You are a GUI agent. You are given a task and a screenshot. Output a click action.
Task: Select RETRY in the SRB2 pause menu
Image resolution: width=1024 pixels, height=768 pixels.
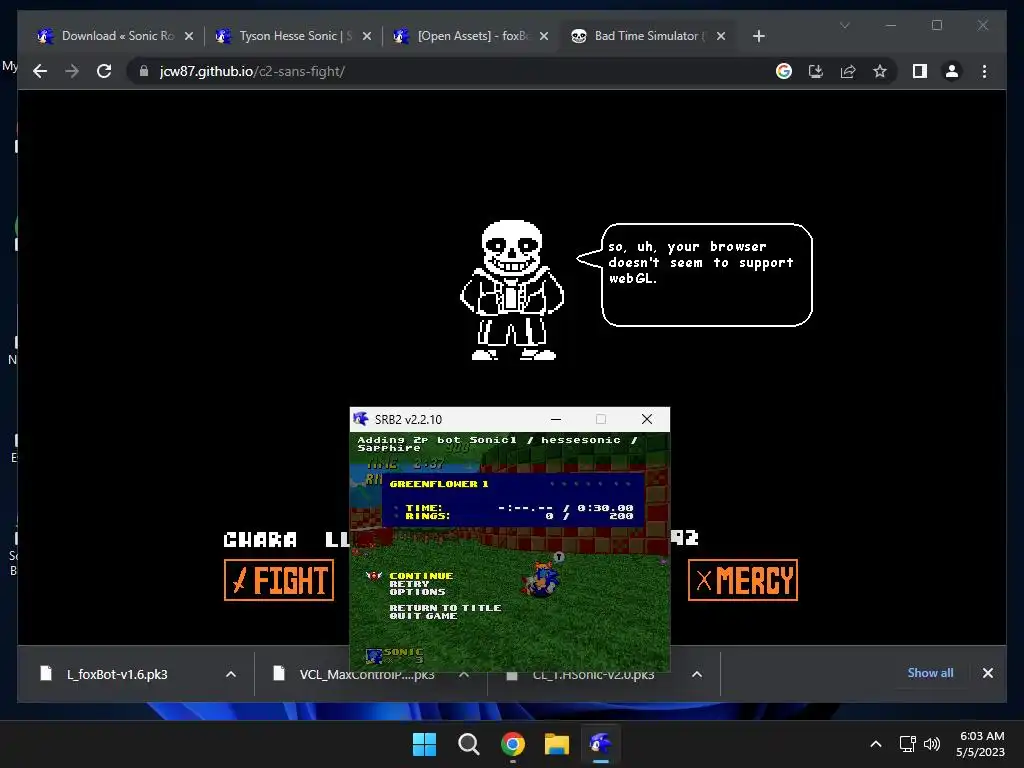point(409,584)
